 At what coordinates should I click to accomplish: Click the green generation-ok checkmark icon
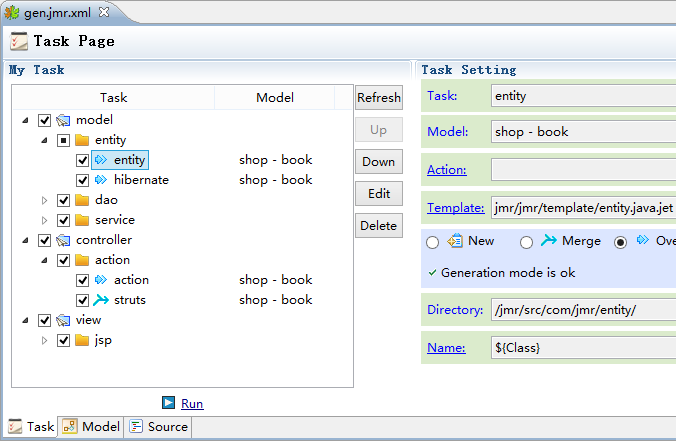click(432, 272)
